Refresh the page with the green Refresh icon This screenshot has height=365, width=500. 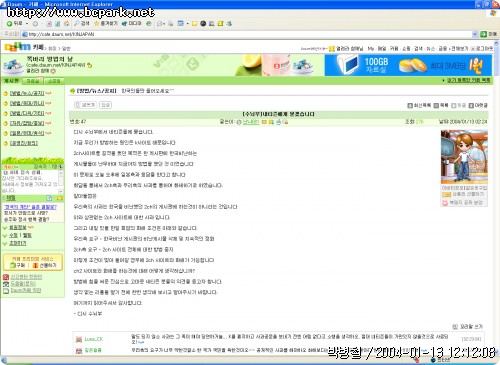[x=57, y=24]
